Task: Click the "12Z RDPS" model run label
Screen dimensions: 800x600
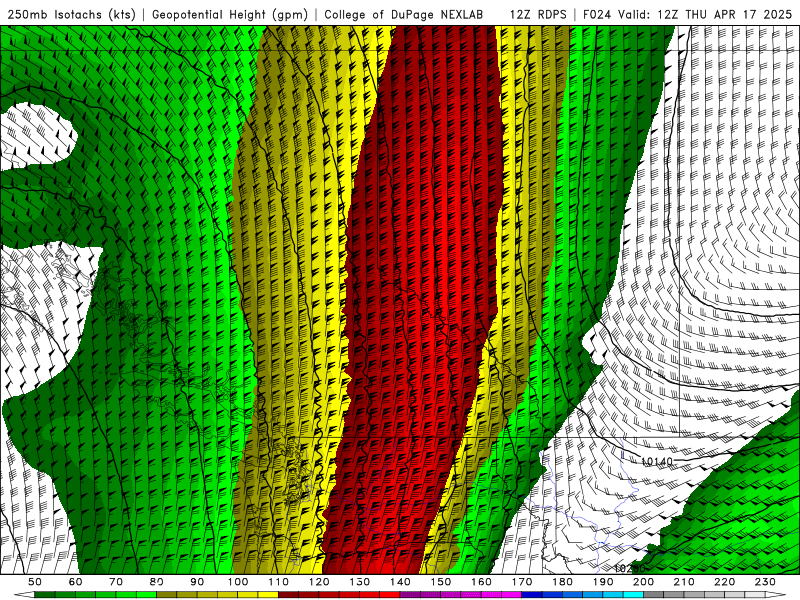Action: click(x=538, y=15)
